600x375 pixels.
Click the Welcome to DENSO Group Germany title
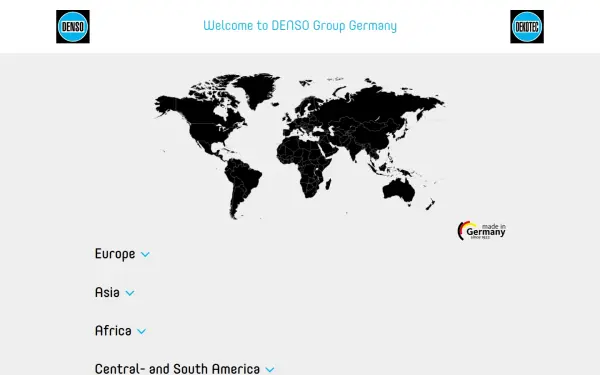[x=300, y=26]
